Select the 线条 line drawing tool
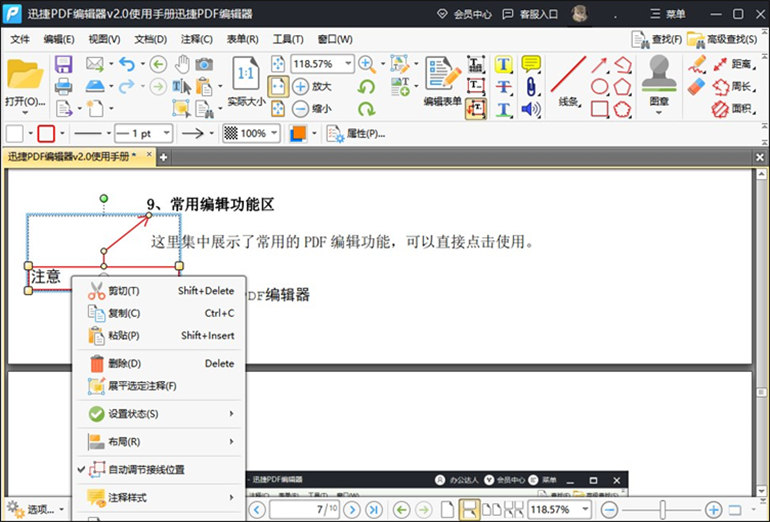 tap(569, 81)
